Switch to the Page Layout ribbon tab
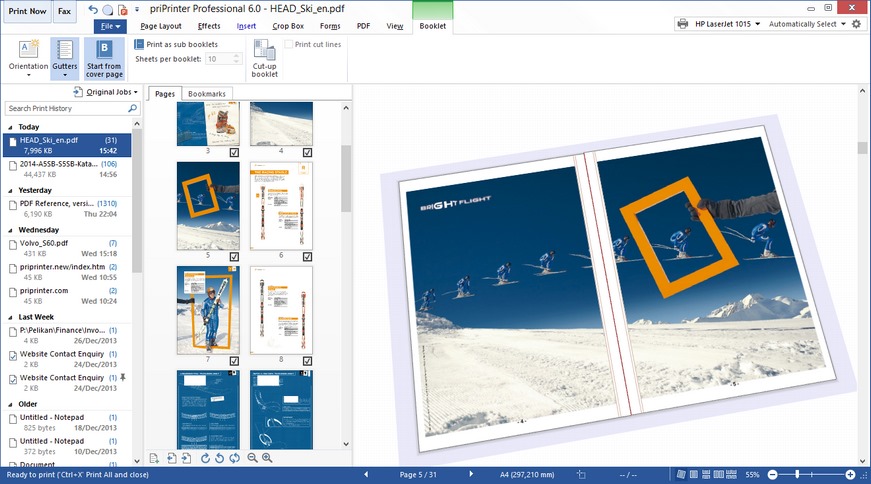This screenshot has width=871, height=484. 161,26
